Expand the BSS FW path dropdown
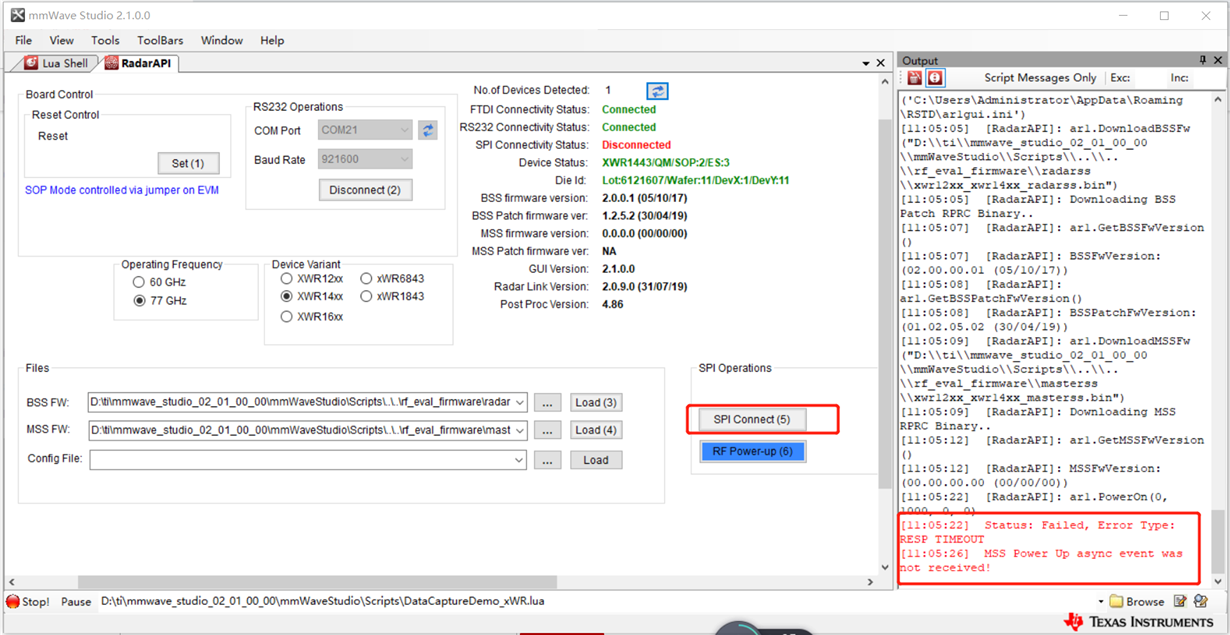The height and width of the screenshot is (635, 1230). (x=519, y=402)
